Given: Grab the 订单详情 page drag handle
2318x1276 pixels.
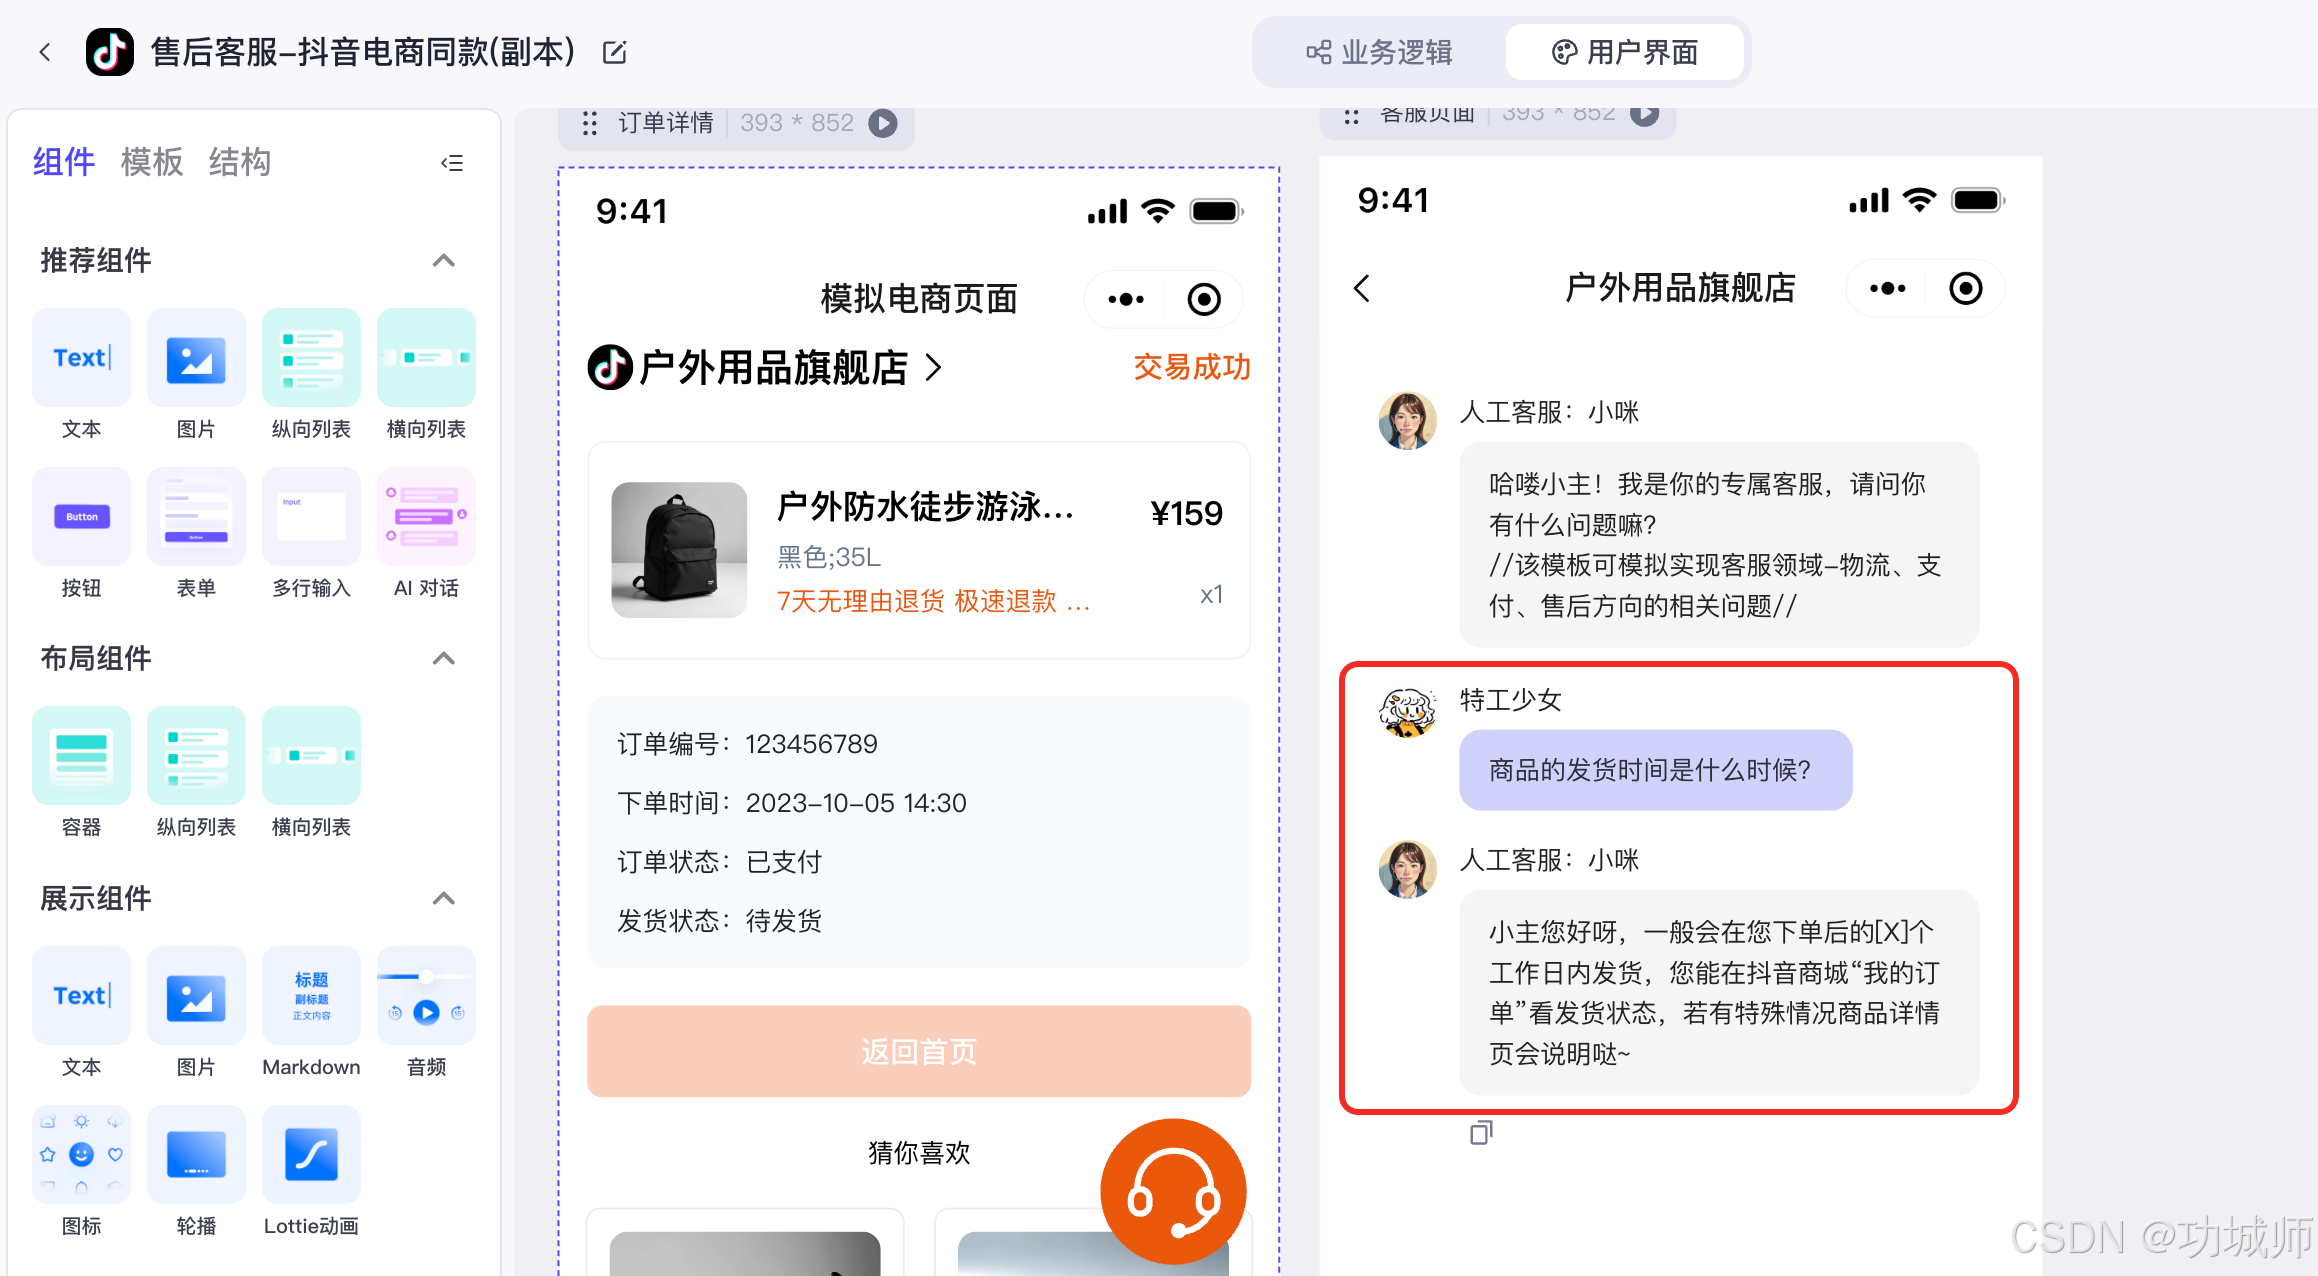Looking at the screenshot, I should pos(590,123).
